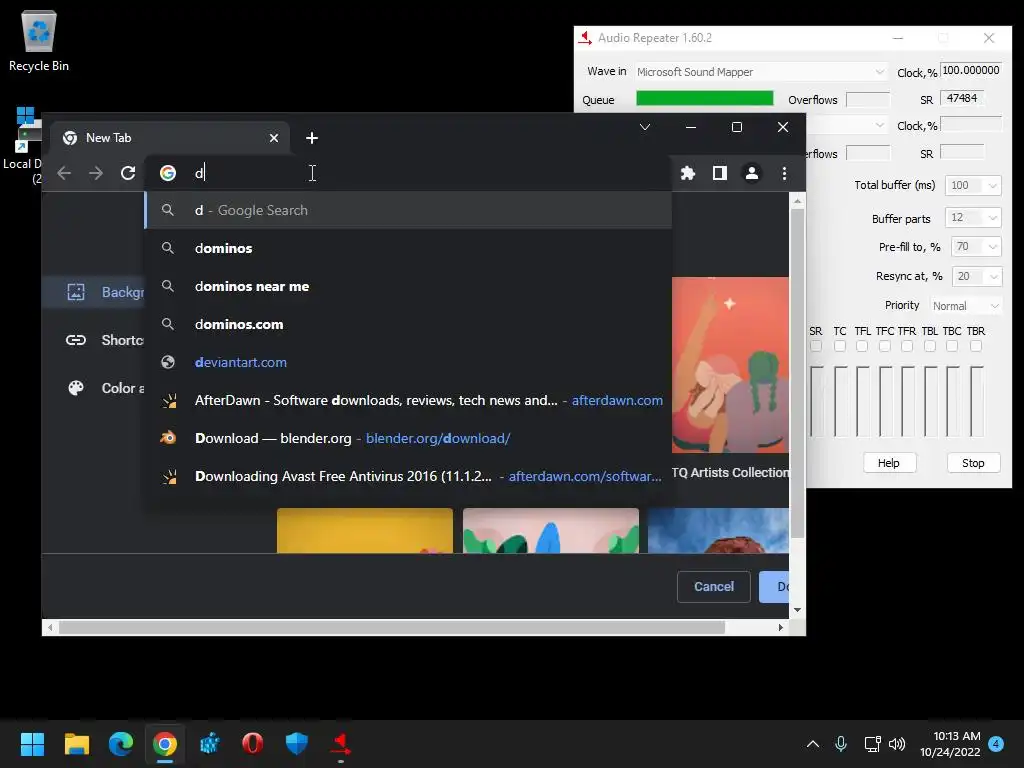Select the New Tab tab
This screenshot has width=1024, height=768.
[170, 138]
